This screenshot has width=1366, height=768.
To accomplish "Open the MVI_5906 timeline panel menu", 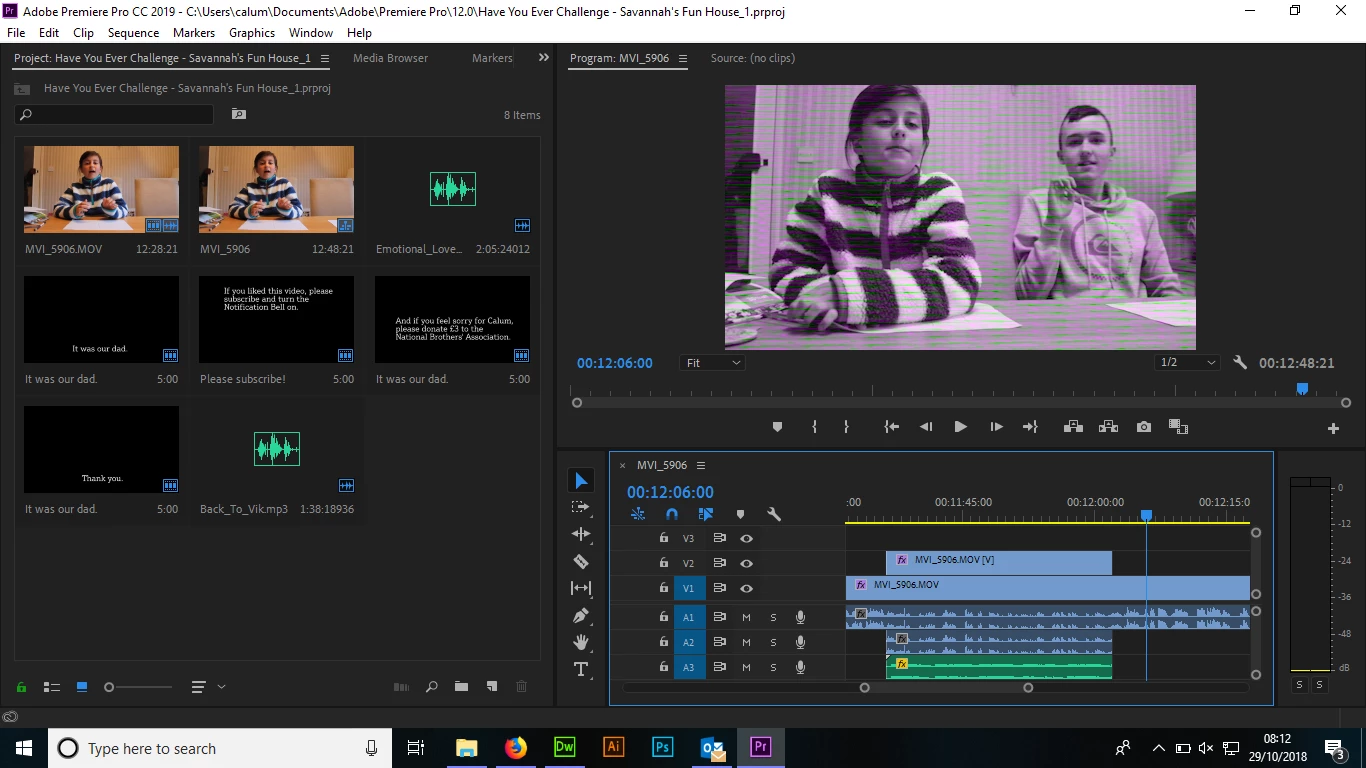I will click(701, 465).
